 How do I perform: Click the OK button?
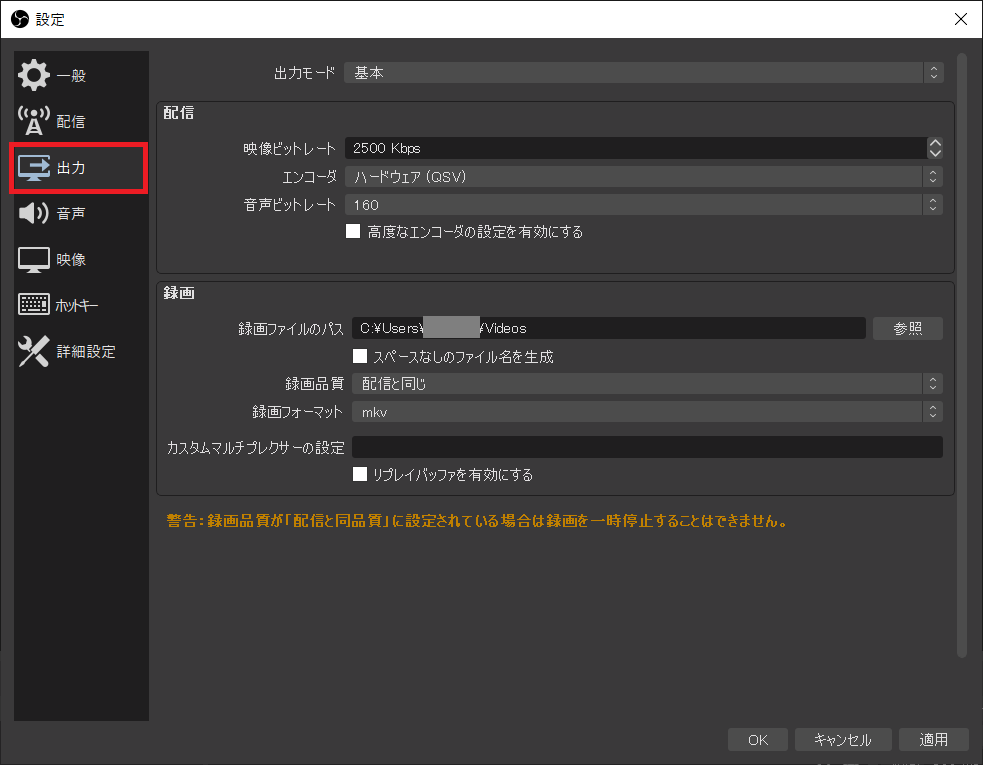pos(757,740)
